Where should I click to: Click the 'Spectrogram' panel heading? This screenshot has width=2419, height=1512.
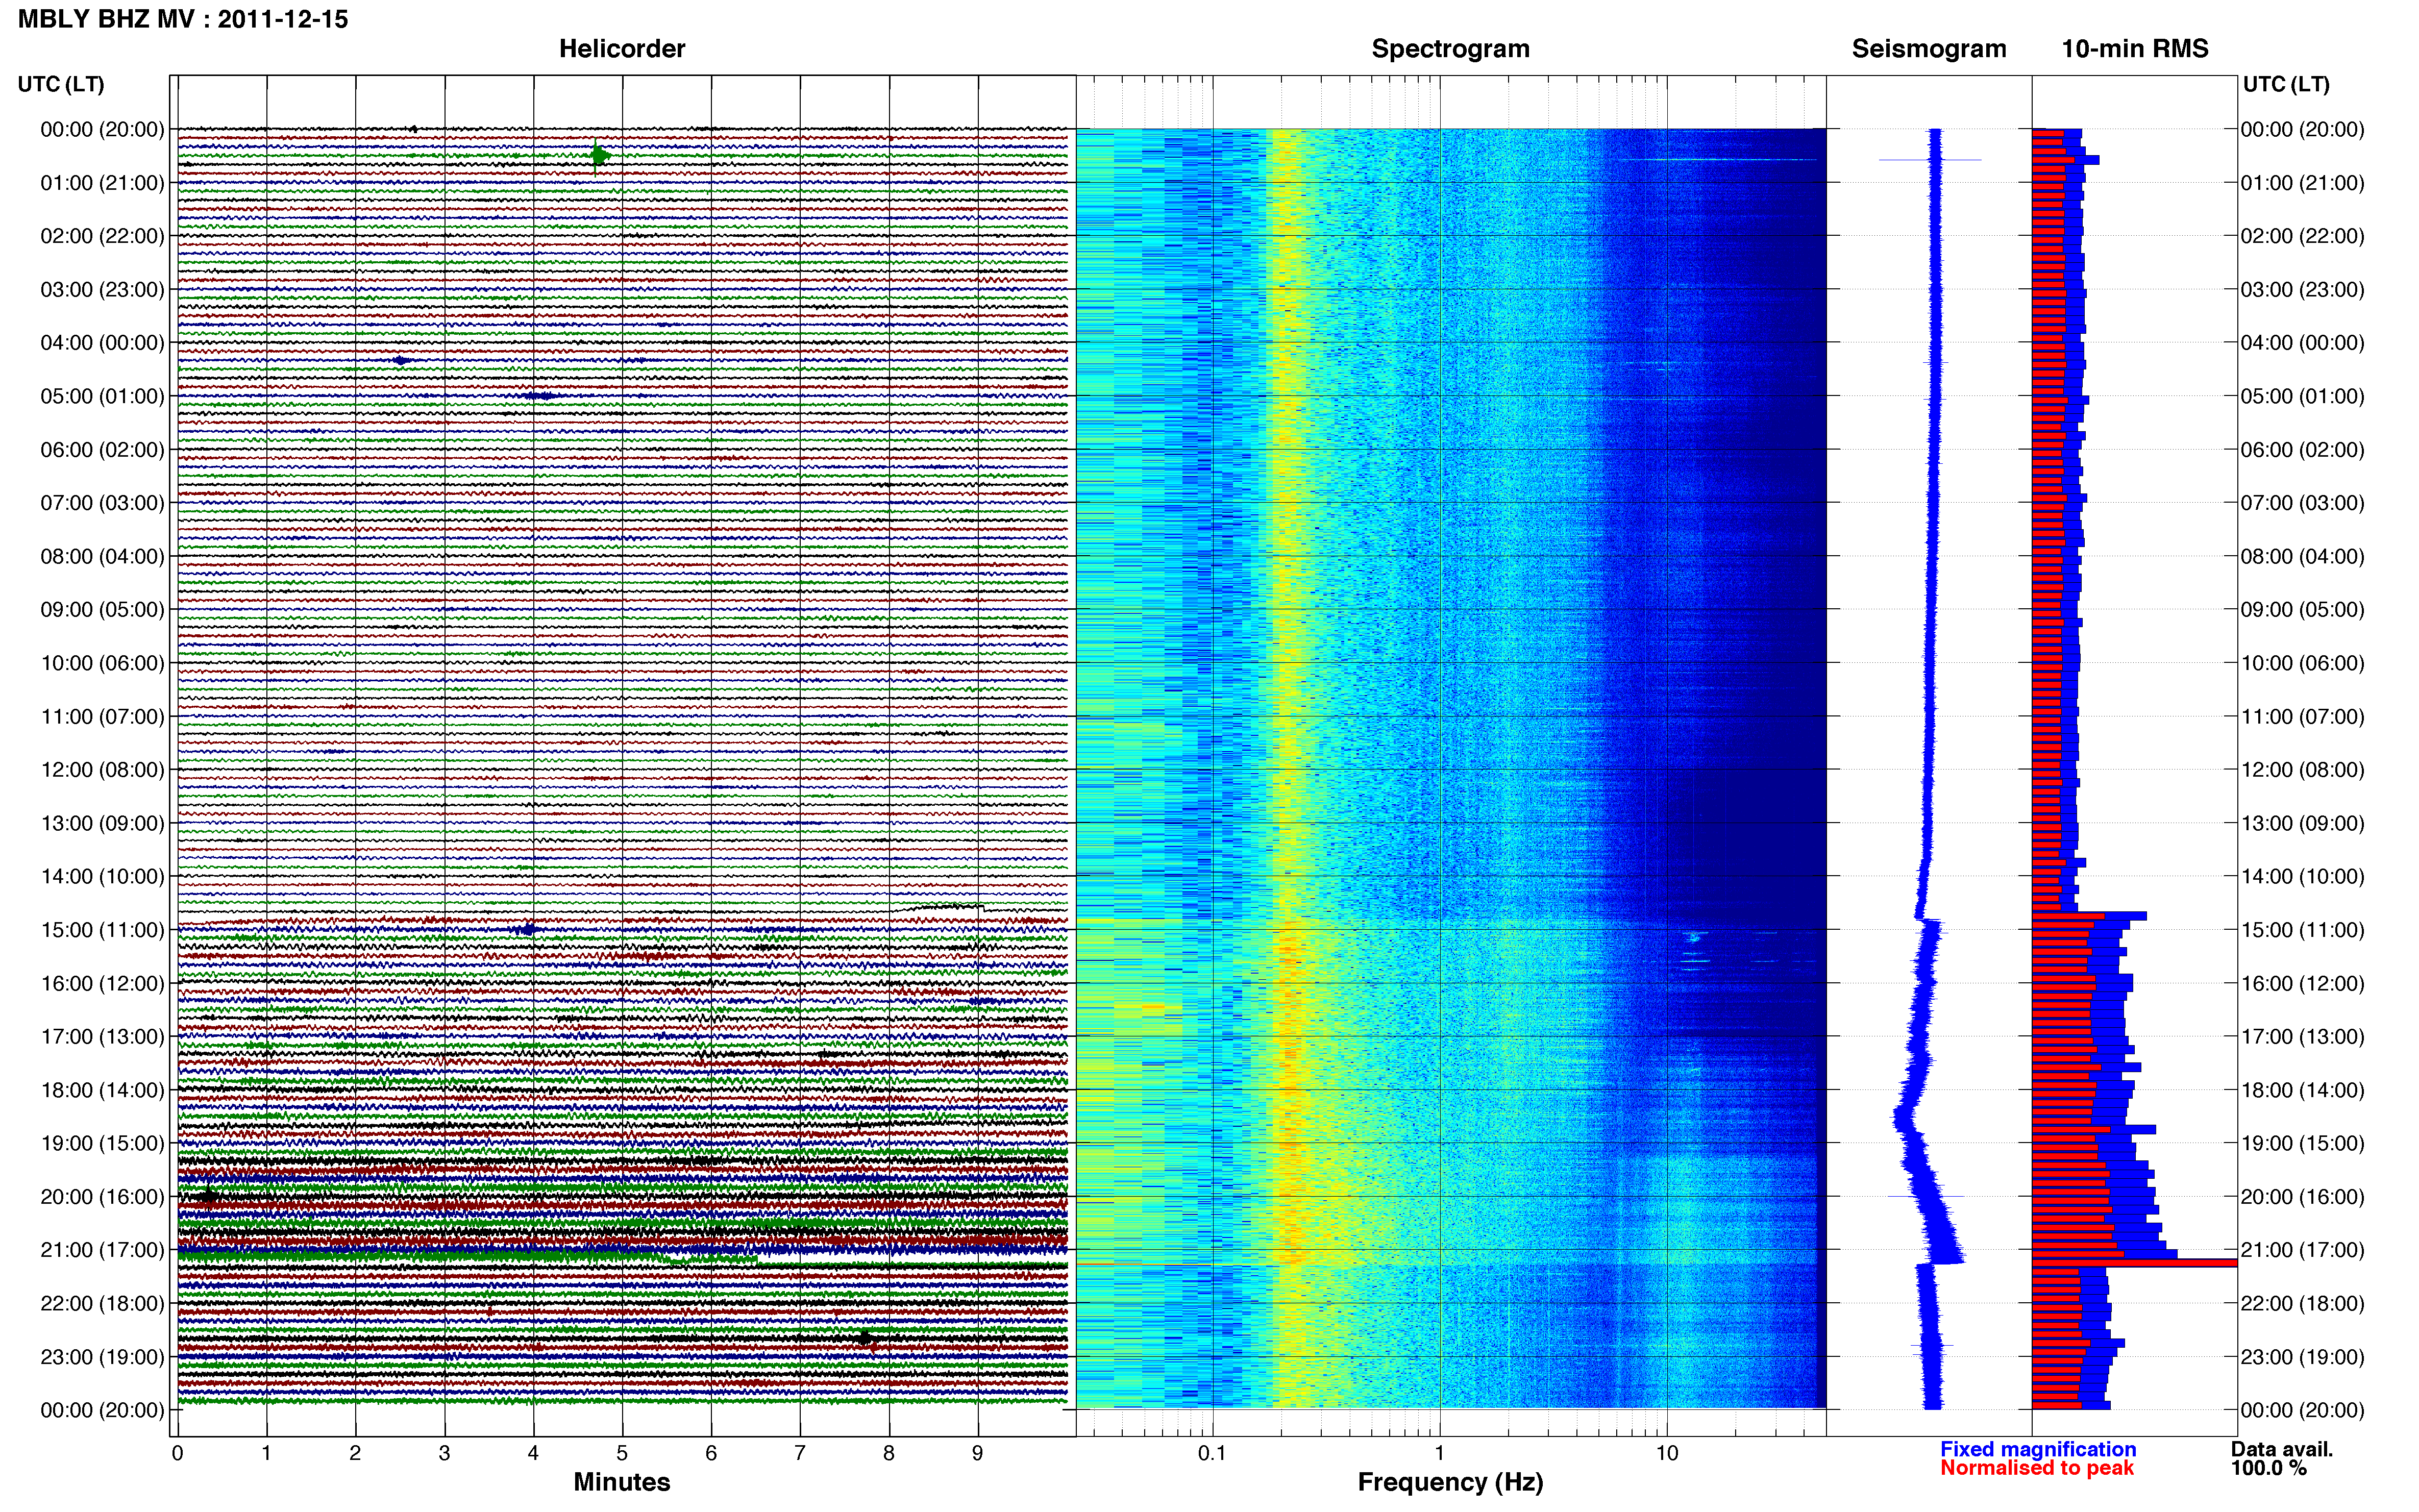coord(1450,49)
